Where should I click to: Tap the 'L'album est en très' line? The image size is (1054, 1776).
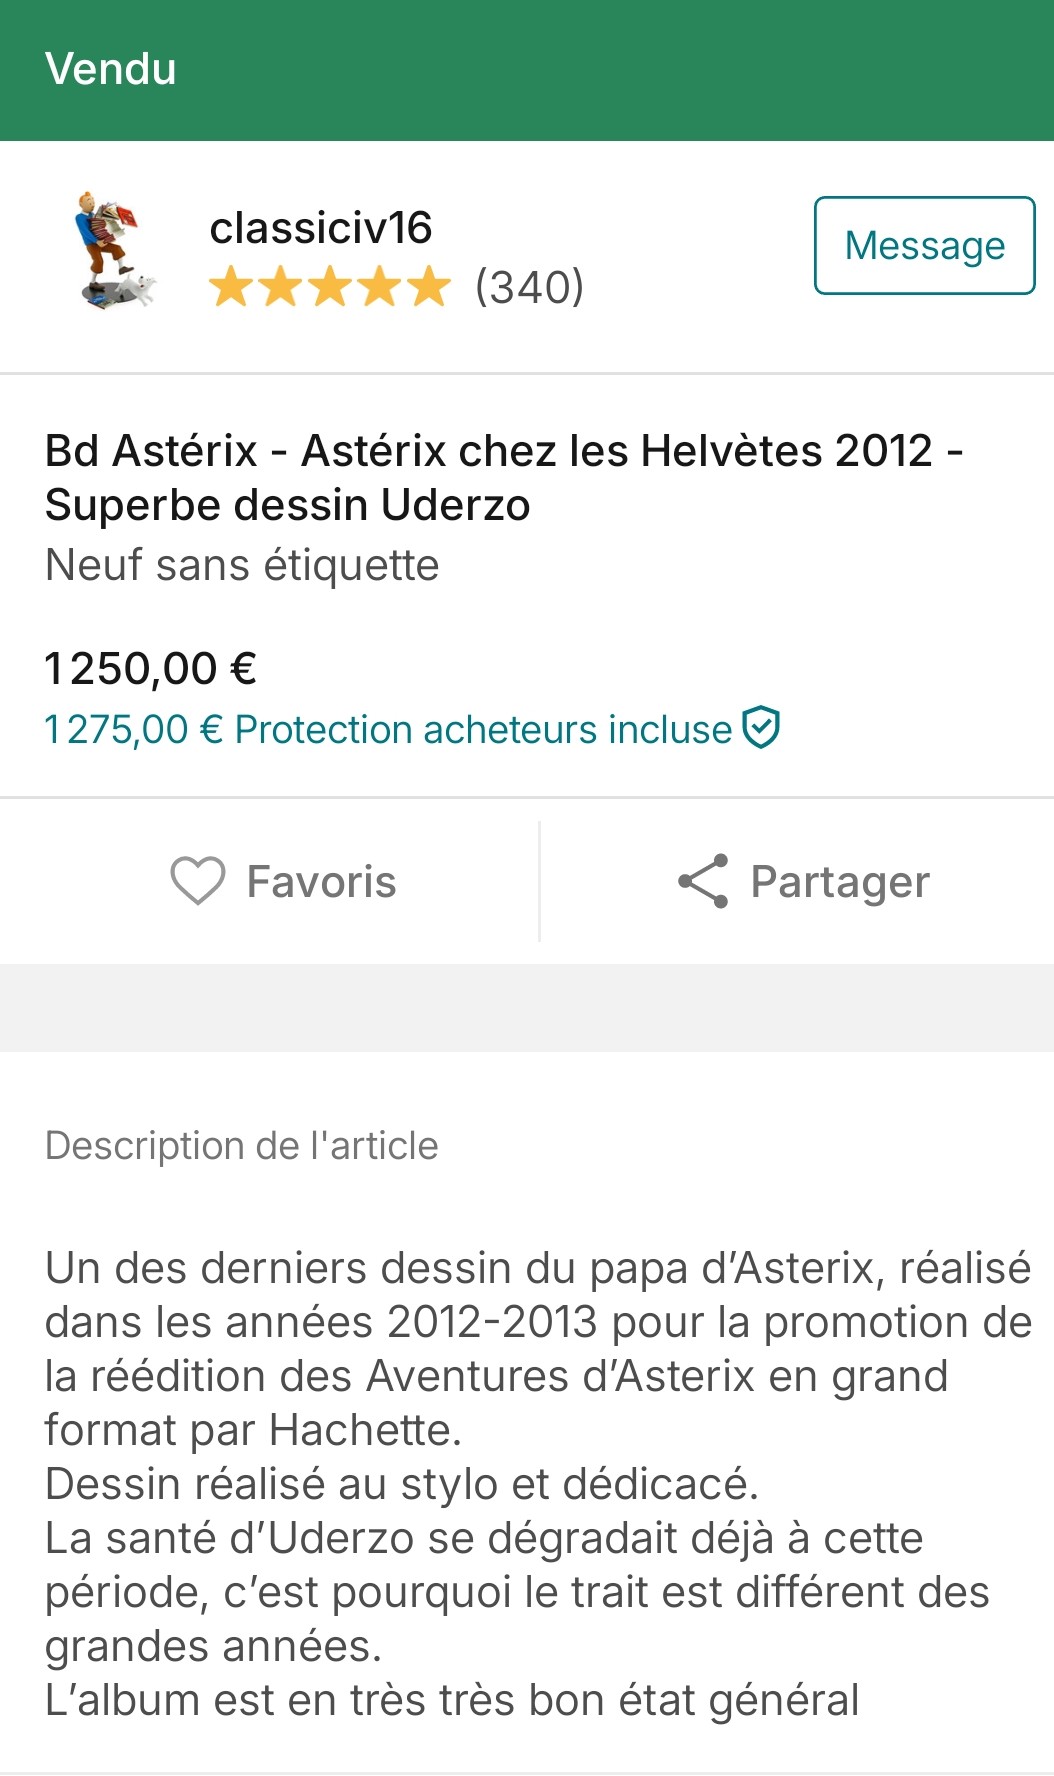(452, 1700)
